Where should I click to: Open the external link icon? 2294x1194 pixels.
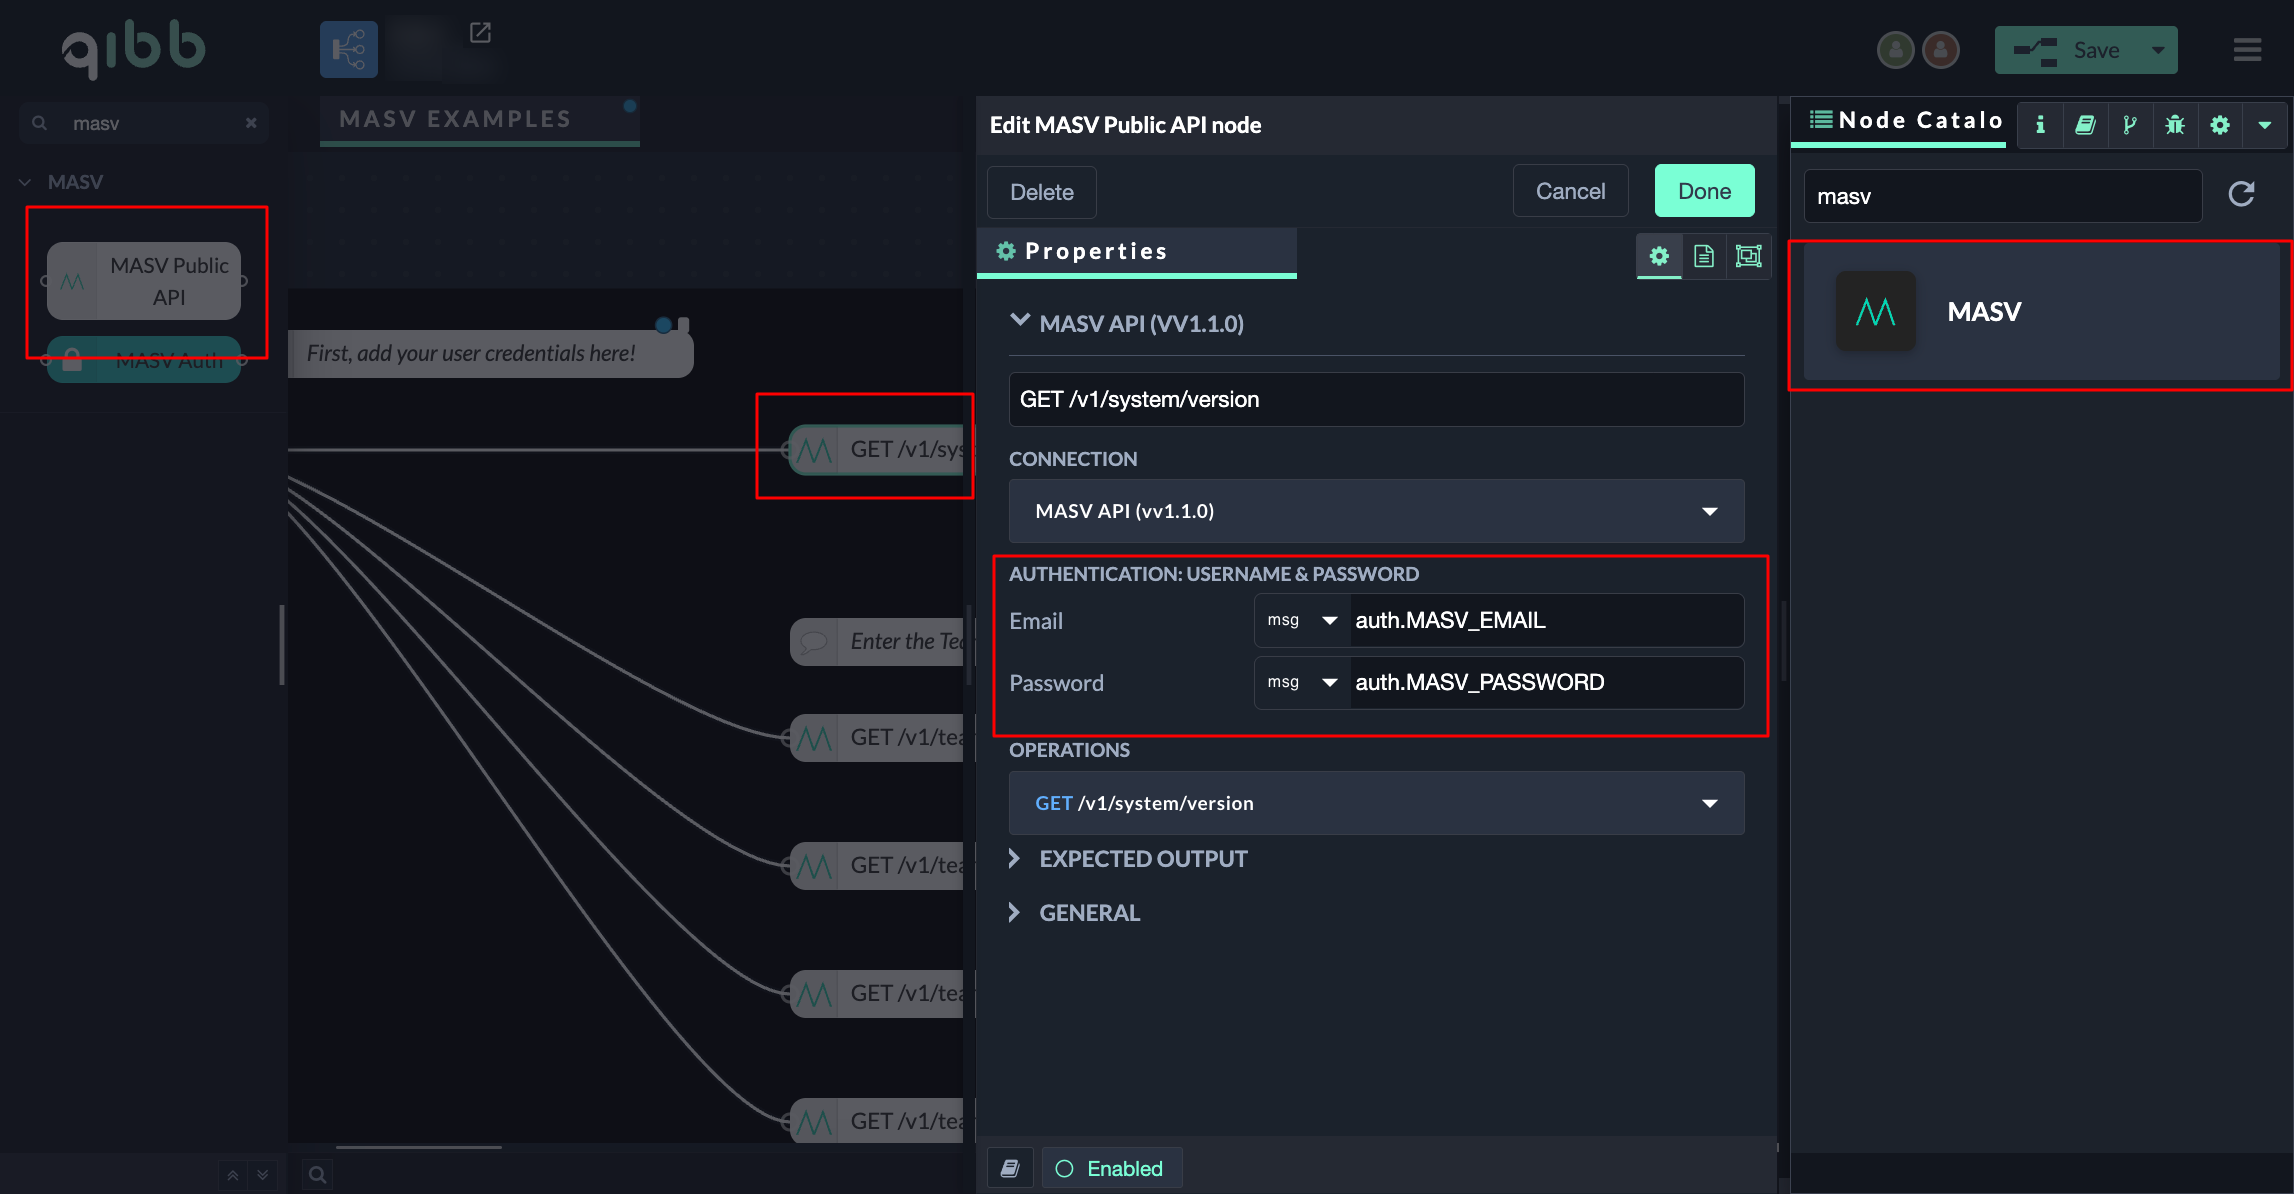pos(480,33)
